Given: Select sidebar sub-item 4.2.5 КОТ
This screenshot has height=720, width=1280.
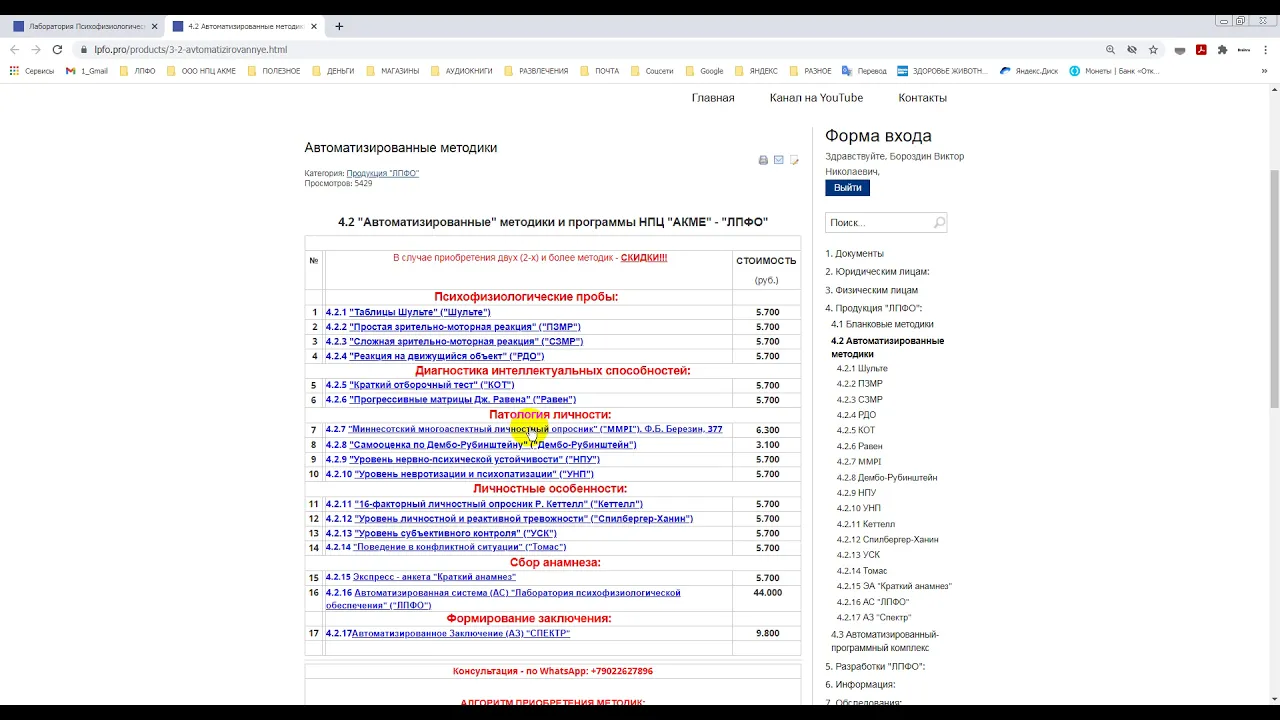Looking at the screenshot, I should pyautogui.click(x=856, y=431).
